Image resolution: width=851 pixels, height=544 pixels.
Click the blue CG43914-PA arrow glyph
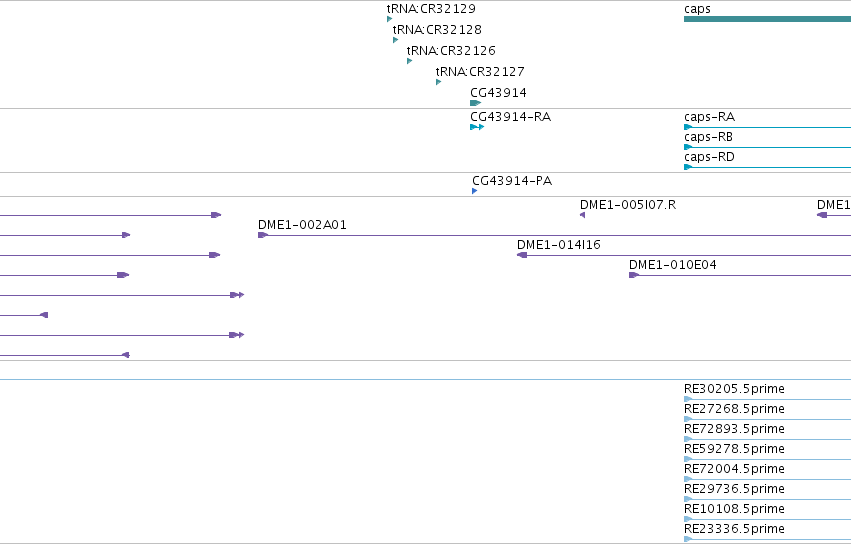pyautogui.click(x=474, y=191)
